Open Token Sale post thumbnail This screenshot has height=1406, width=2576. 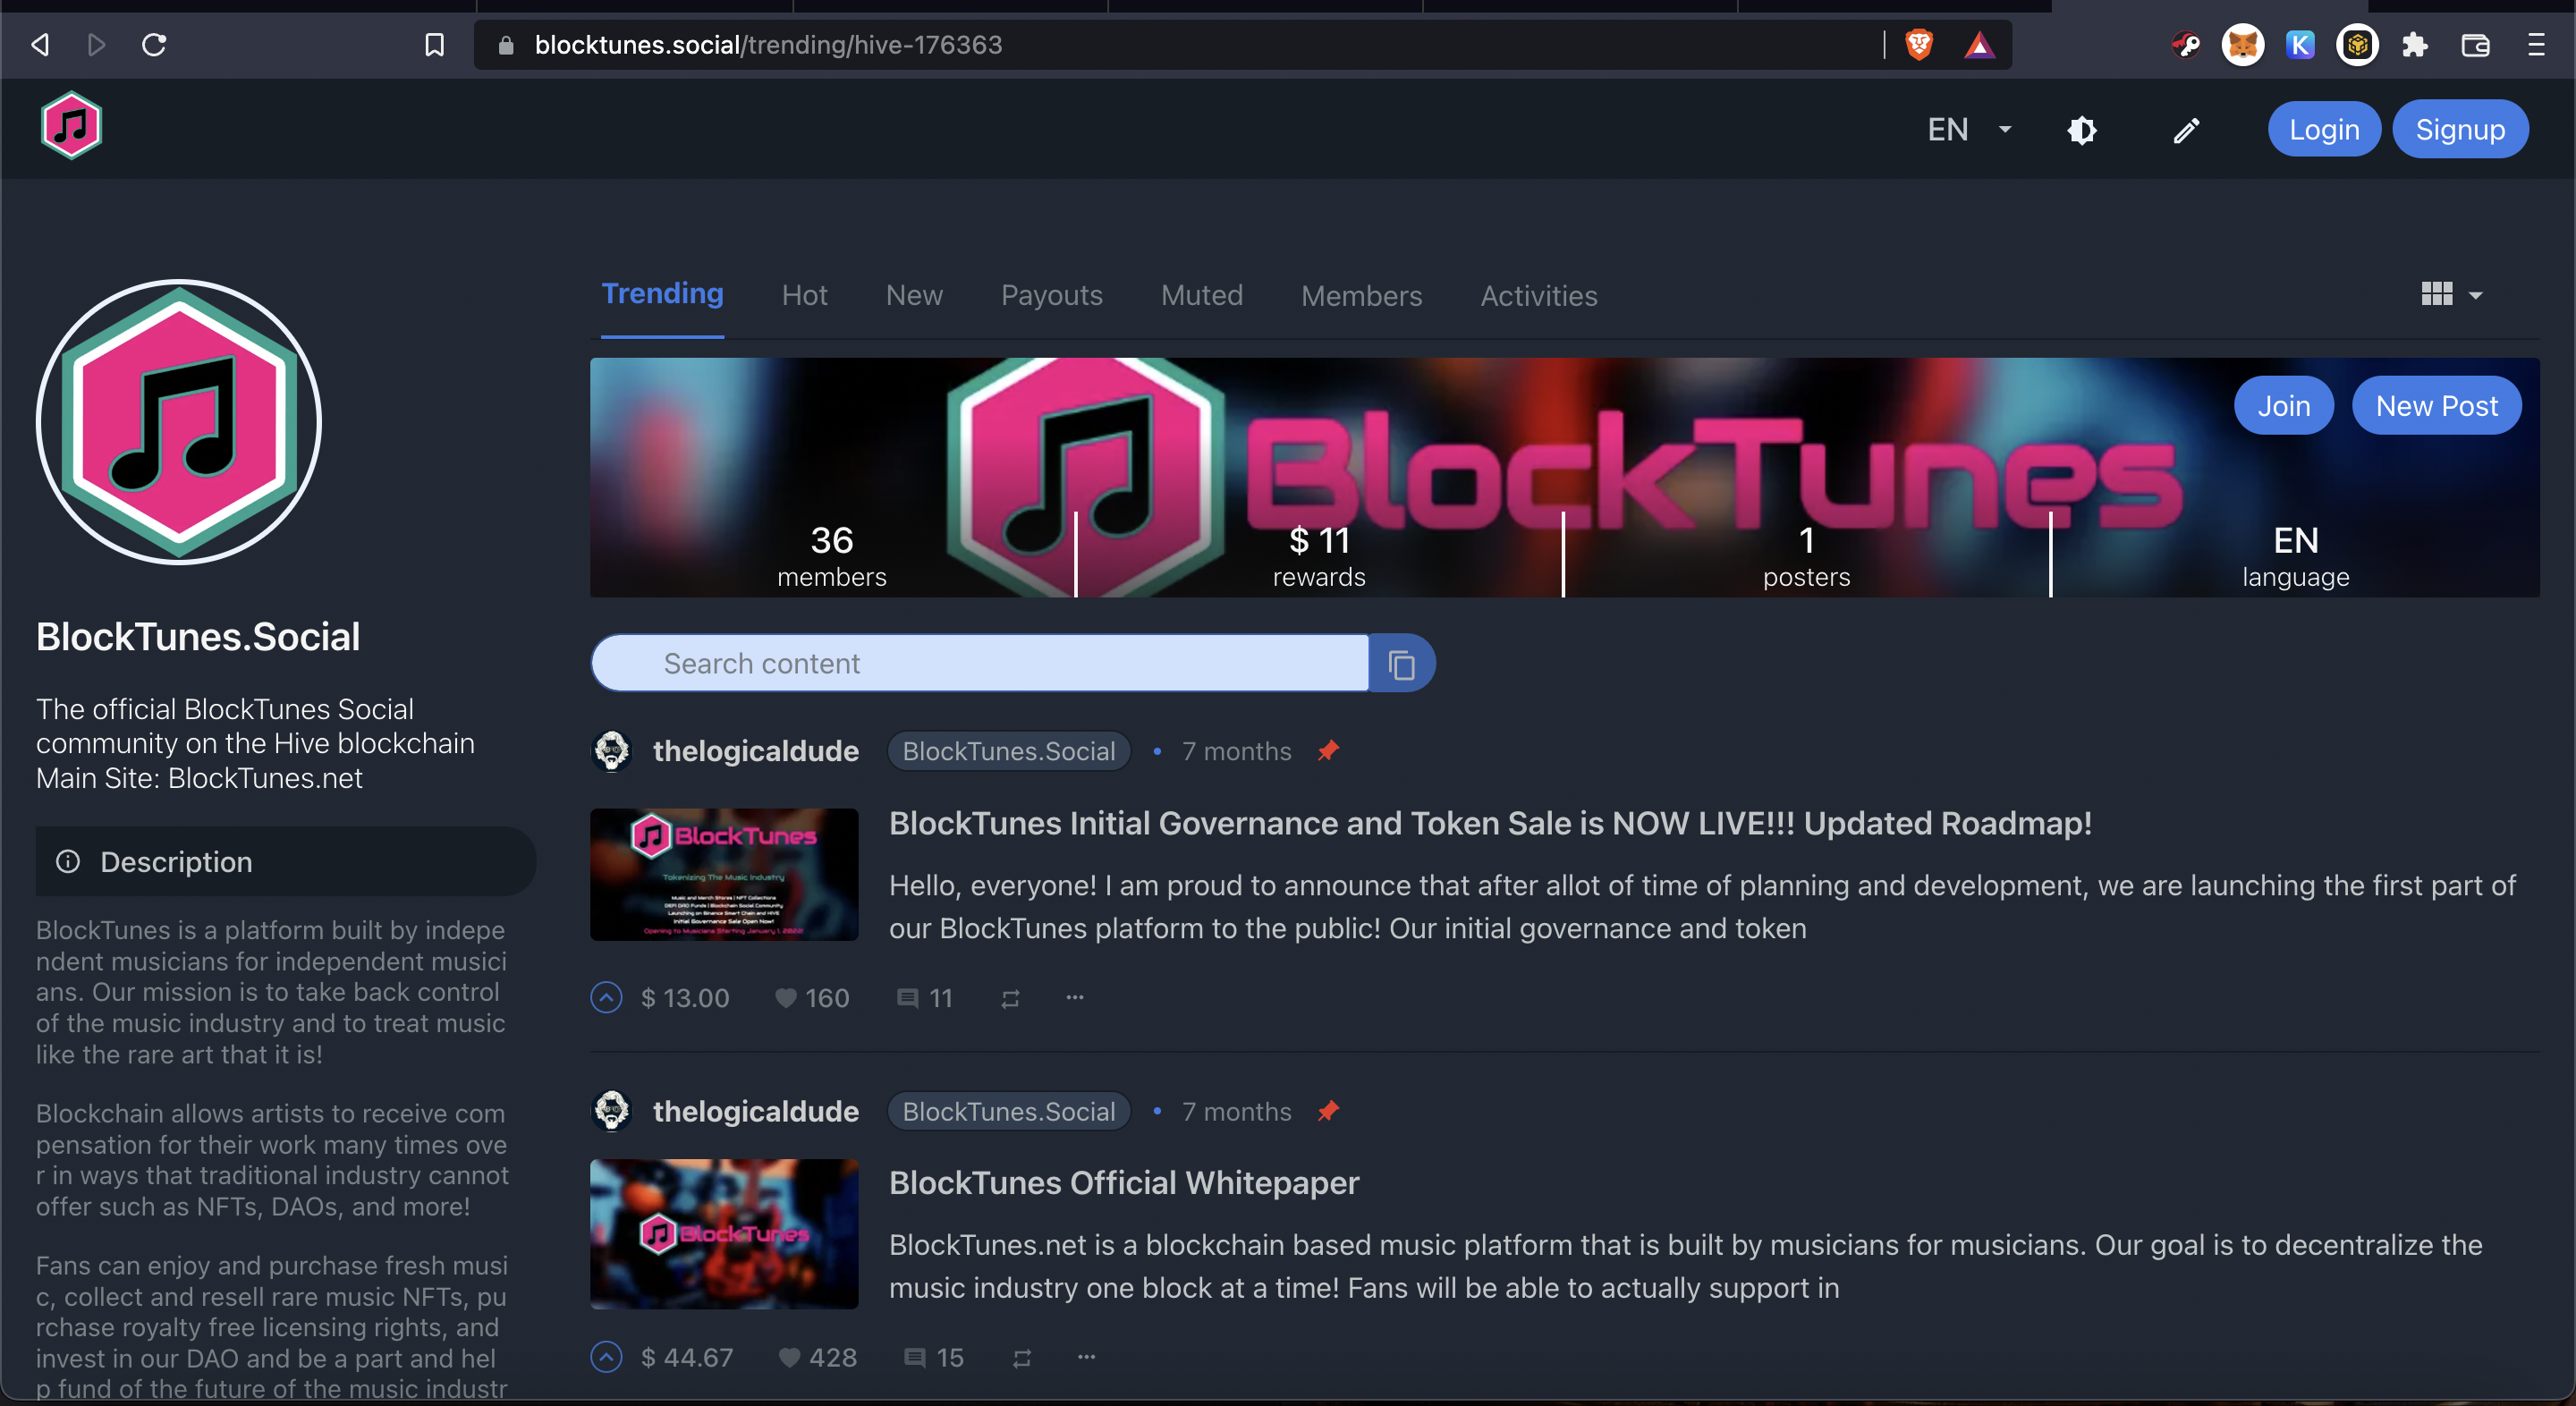point(724,874)
